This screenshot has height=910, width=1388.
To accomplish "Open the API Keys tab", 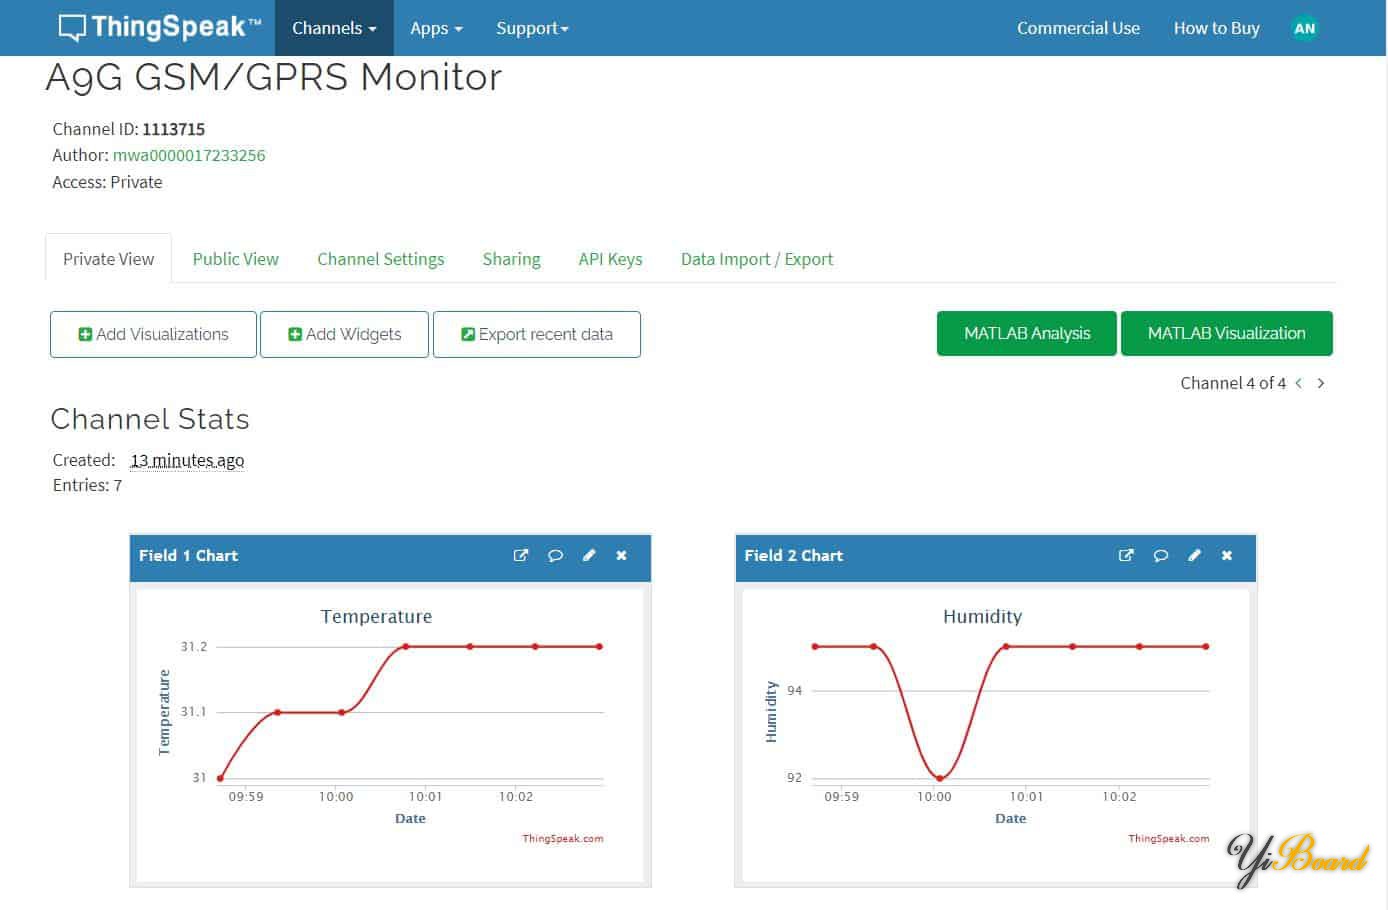I will pos(610,259).
